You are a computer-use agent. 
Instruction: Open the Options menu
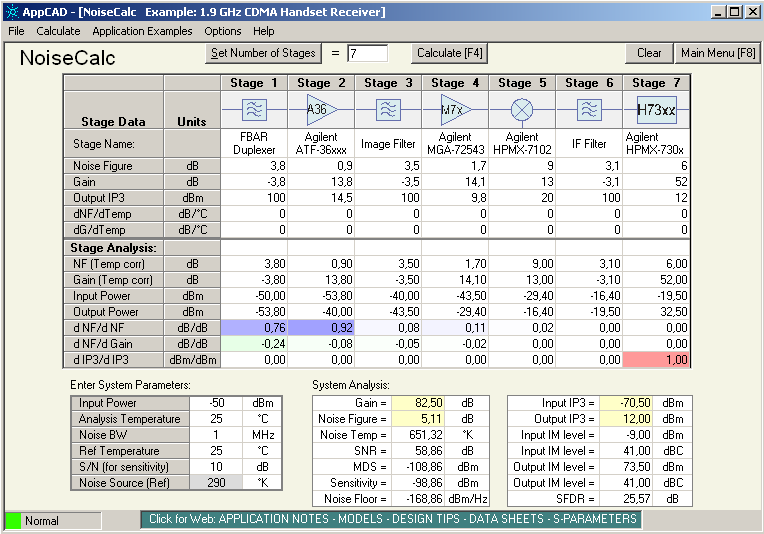(x=223, y=31)
